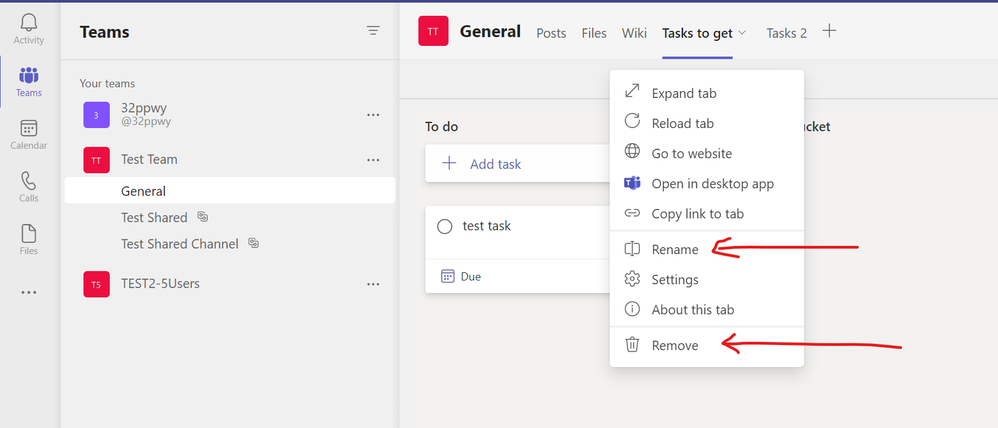This screenshot has width=998, height=428.
Task: Mark test task complete circle
Action: (445, 226)
